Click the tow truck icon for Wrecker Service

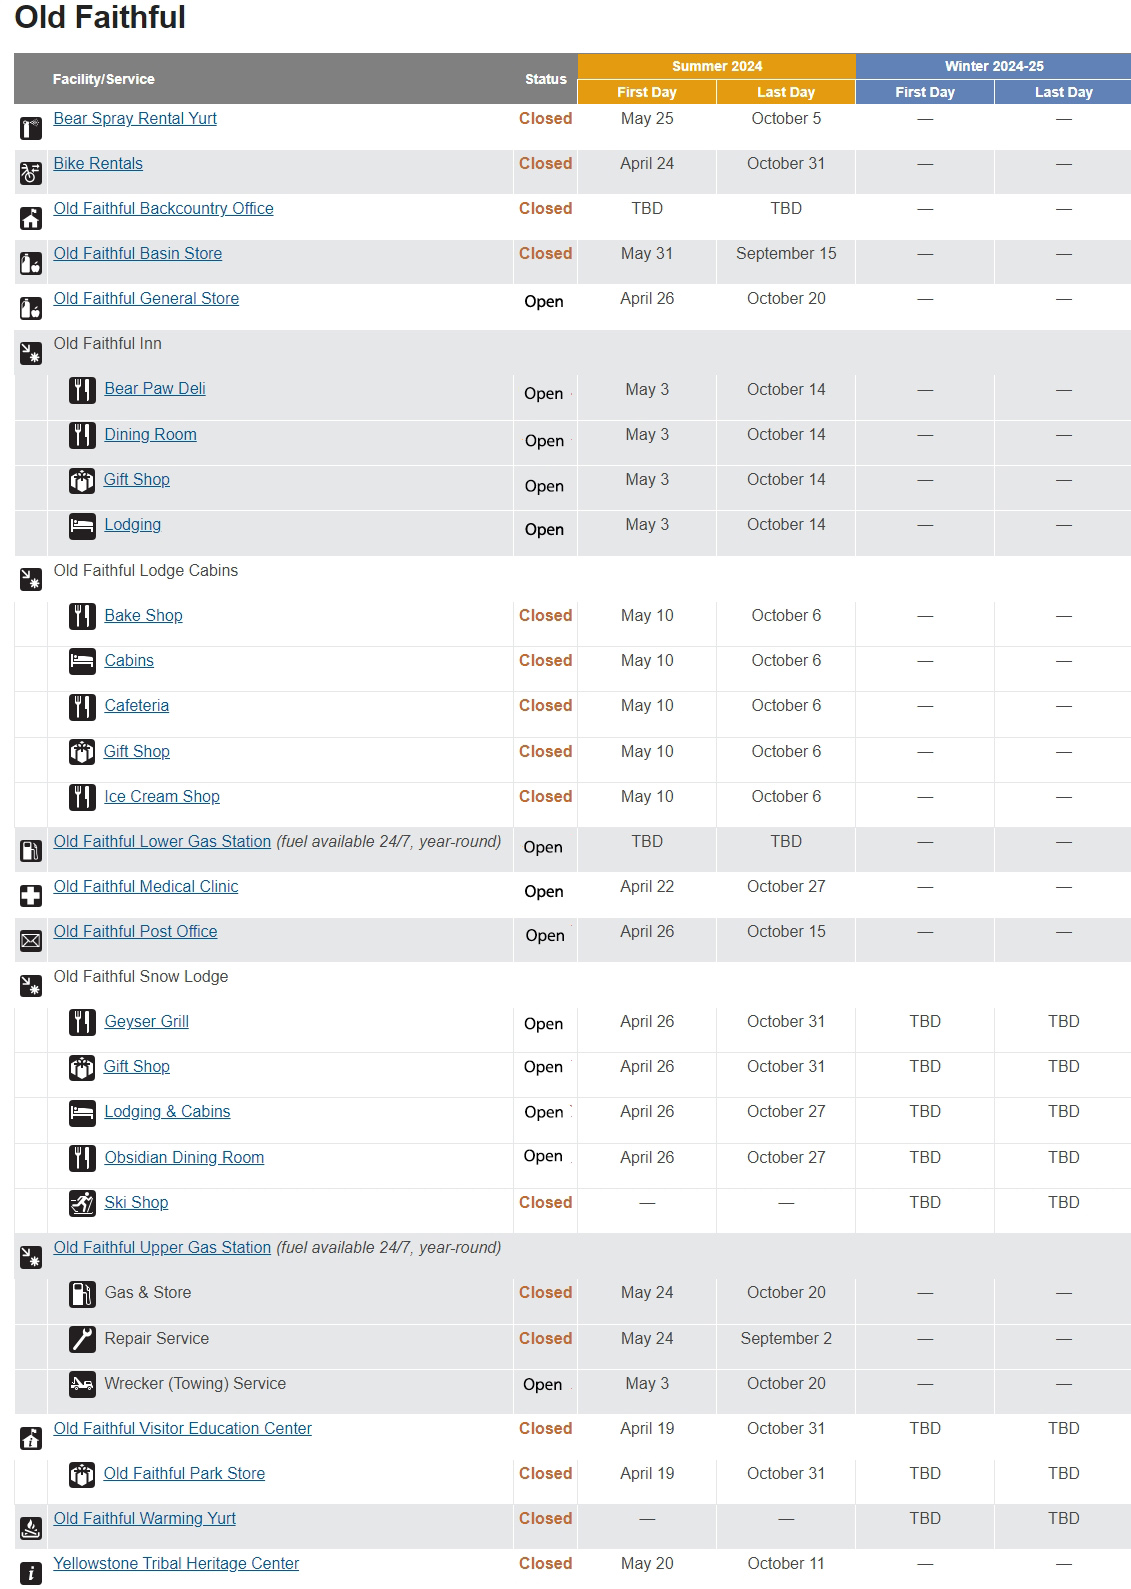pos(82,1384)
